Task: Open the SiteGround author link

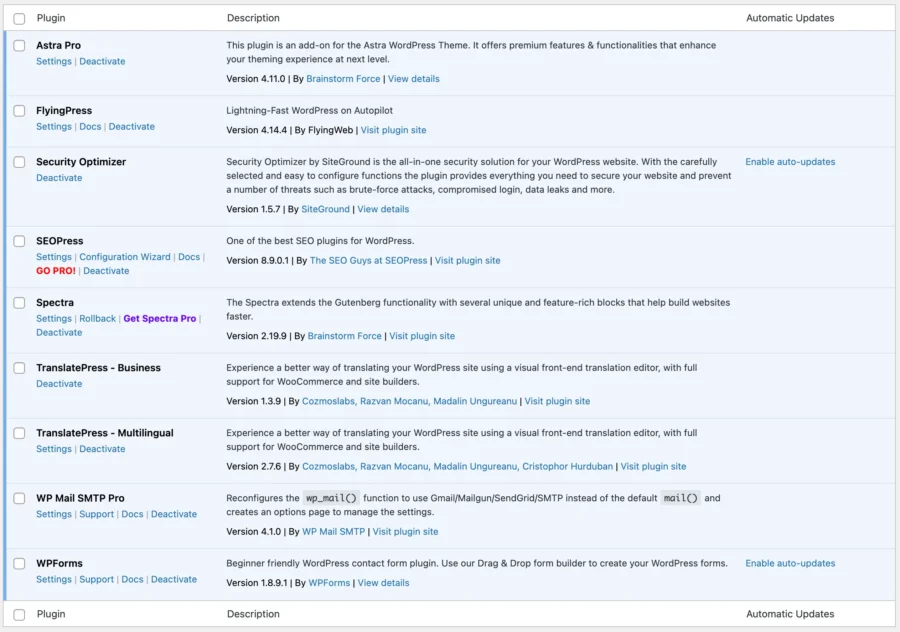Action: 325,209
